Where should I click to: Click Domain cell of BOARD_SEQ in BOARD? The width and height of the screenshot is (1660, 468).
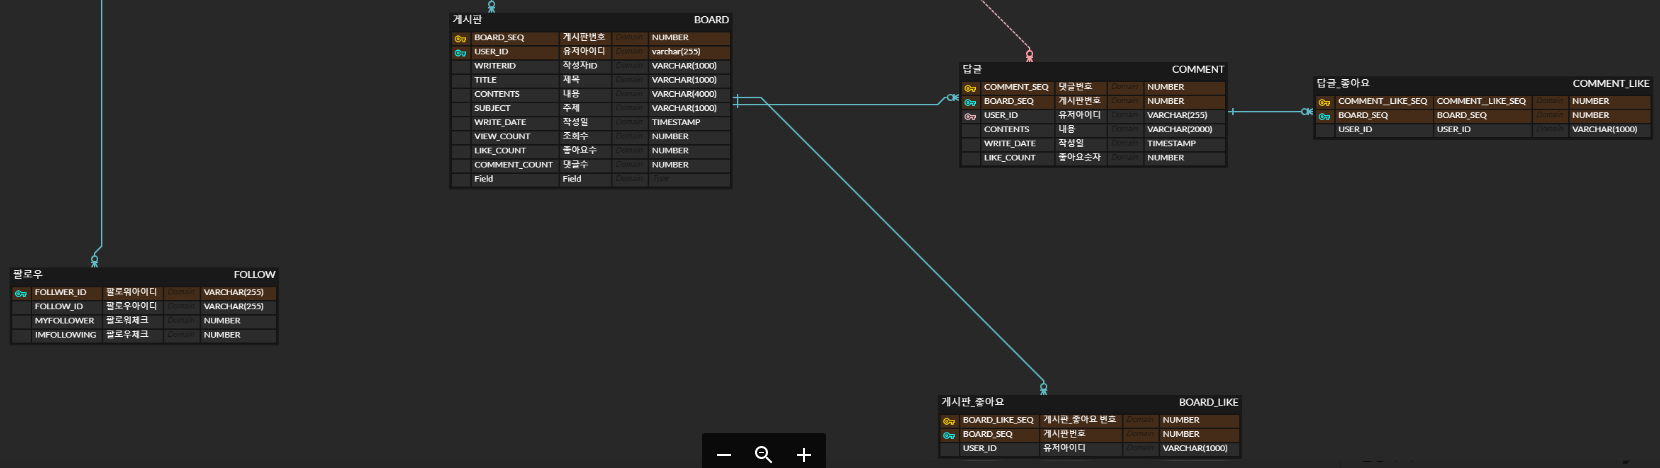tap(629, 38)
